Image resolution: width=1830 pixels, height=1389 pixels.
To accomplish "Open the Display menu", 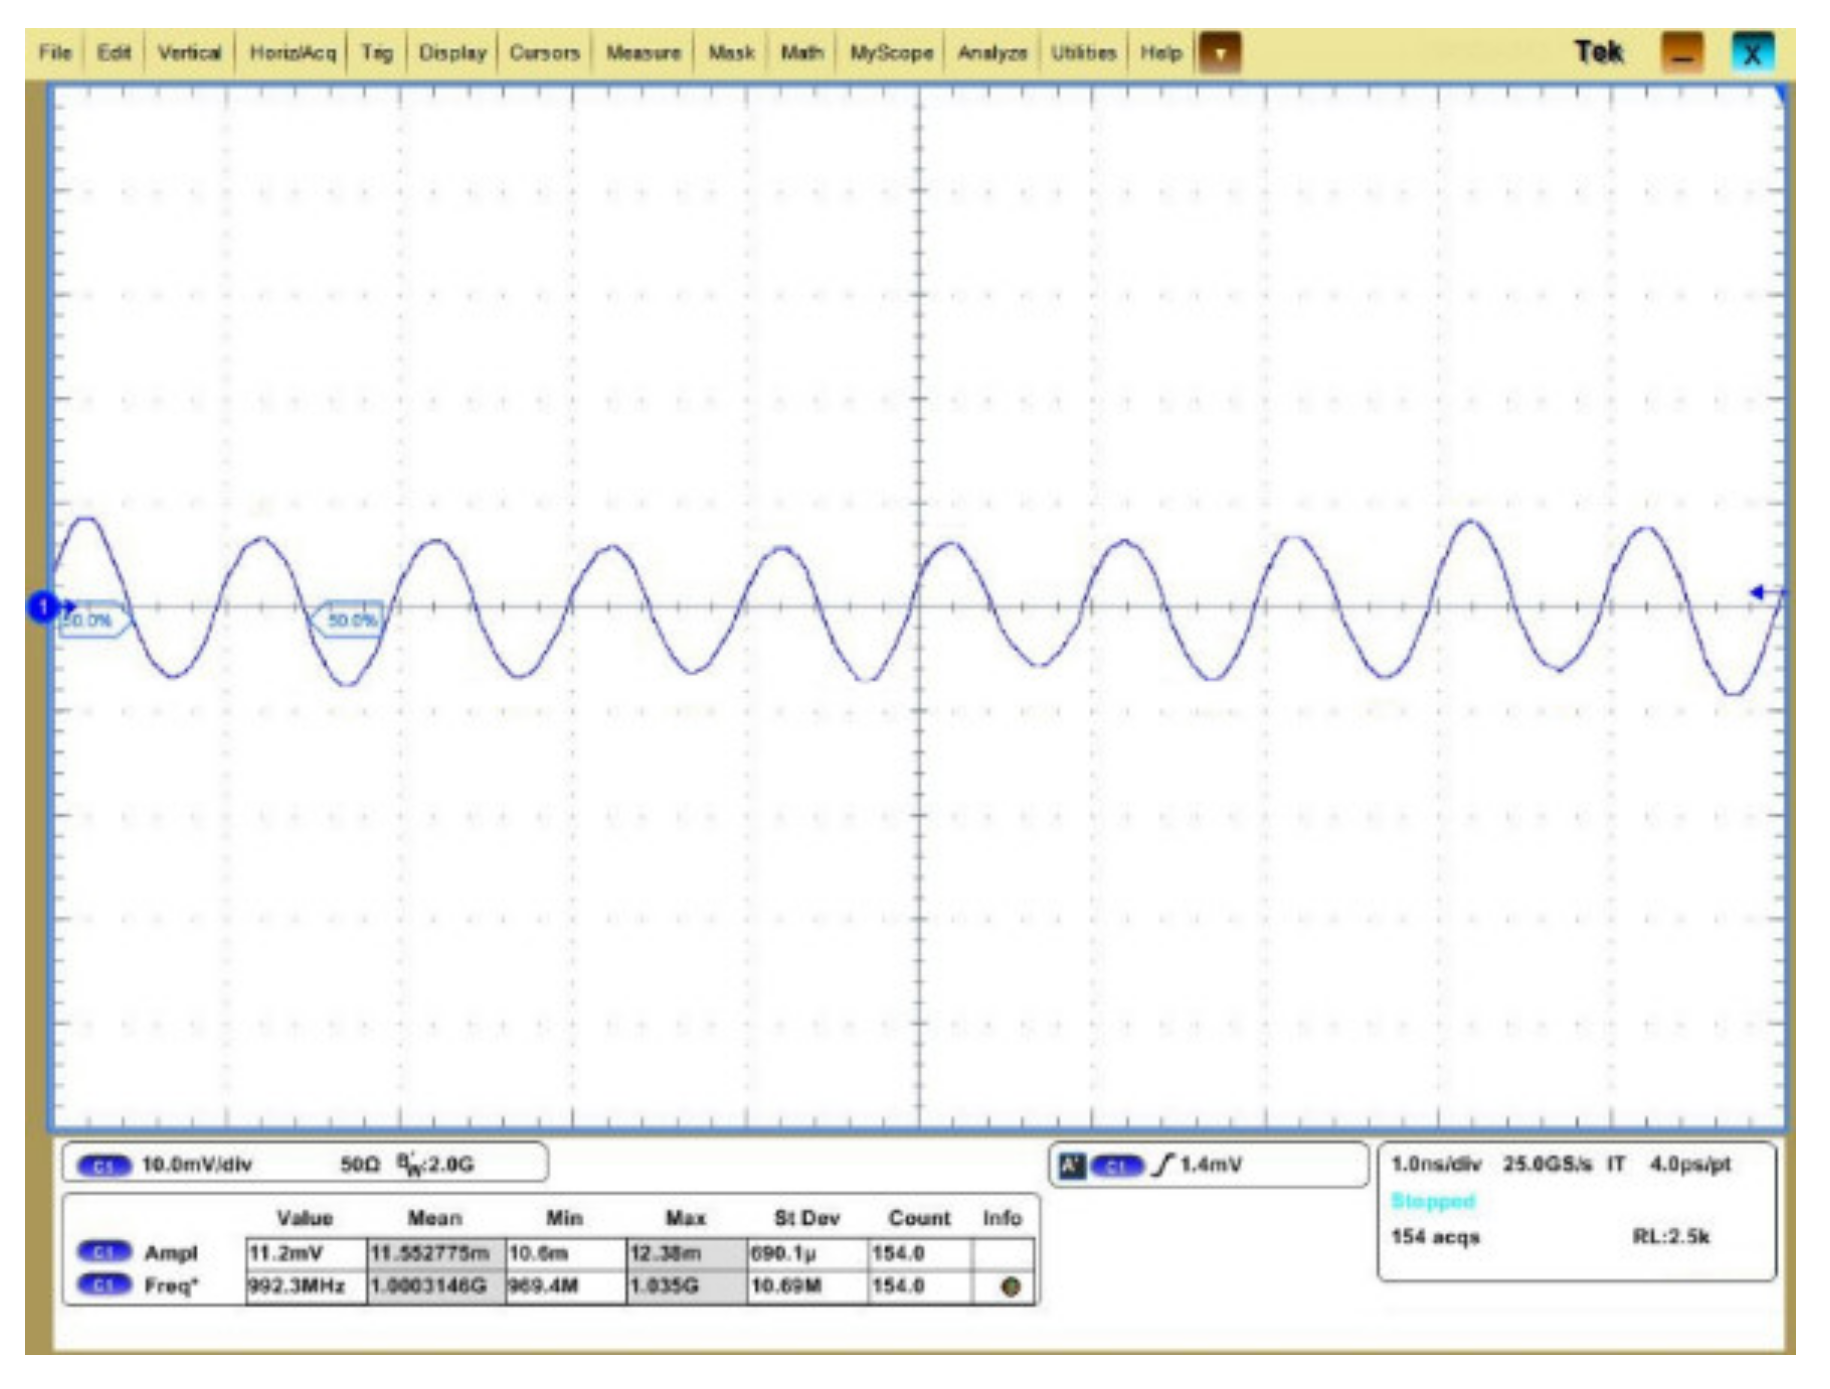I will [452, 53].
